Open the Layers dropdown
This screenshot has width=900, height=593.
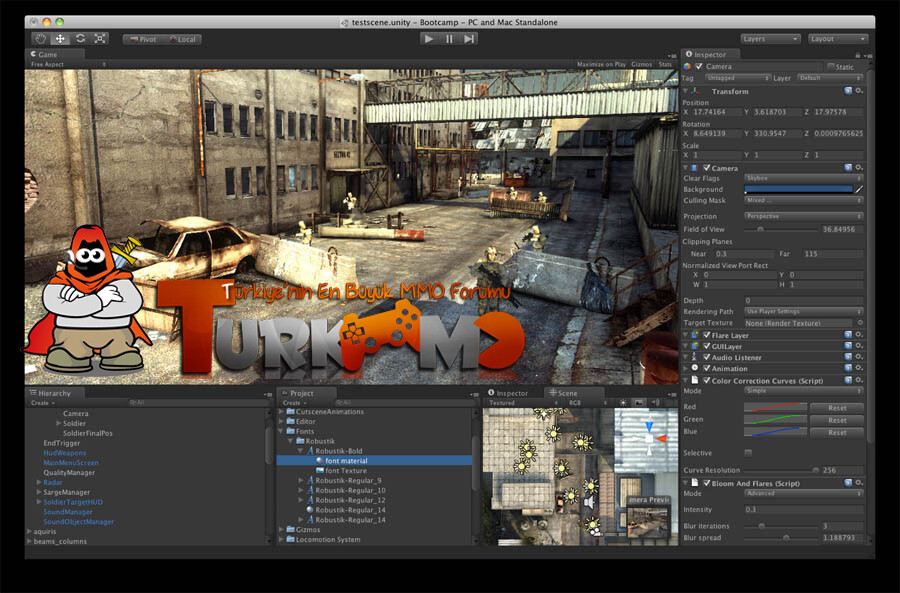tap(770, 39)
